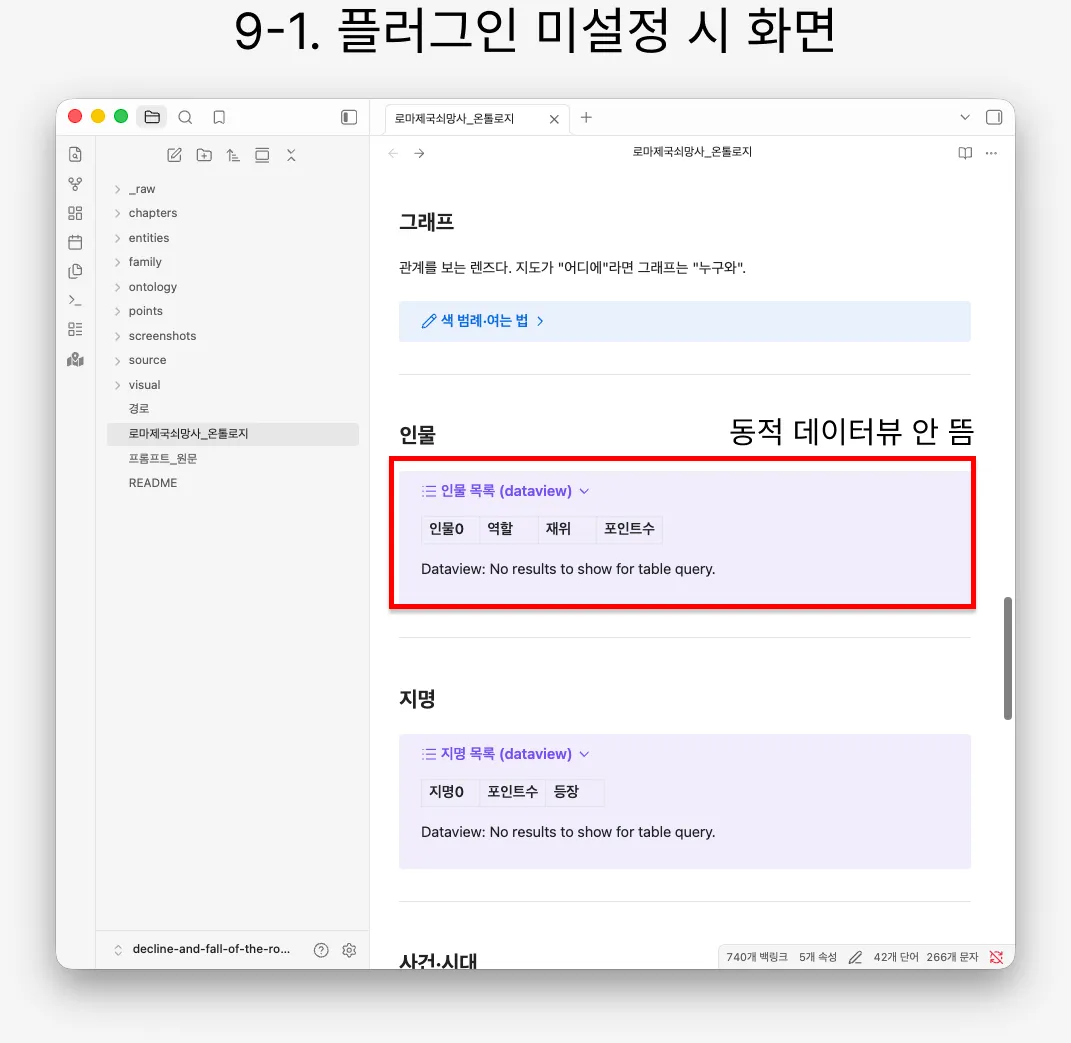Navigate forward with right arrow

[419, 154]
